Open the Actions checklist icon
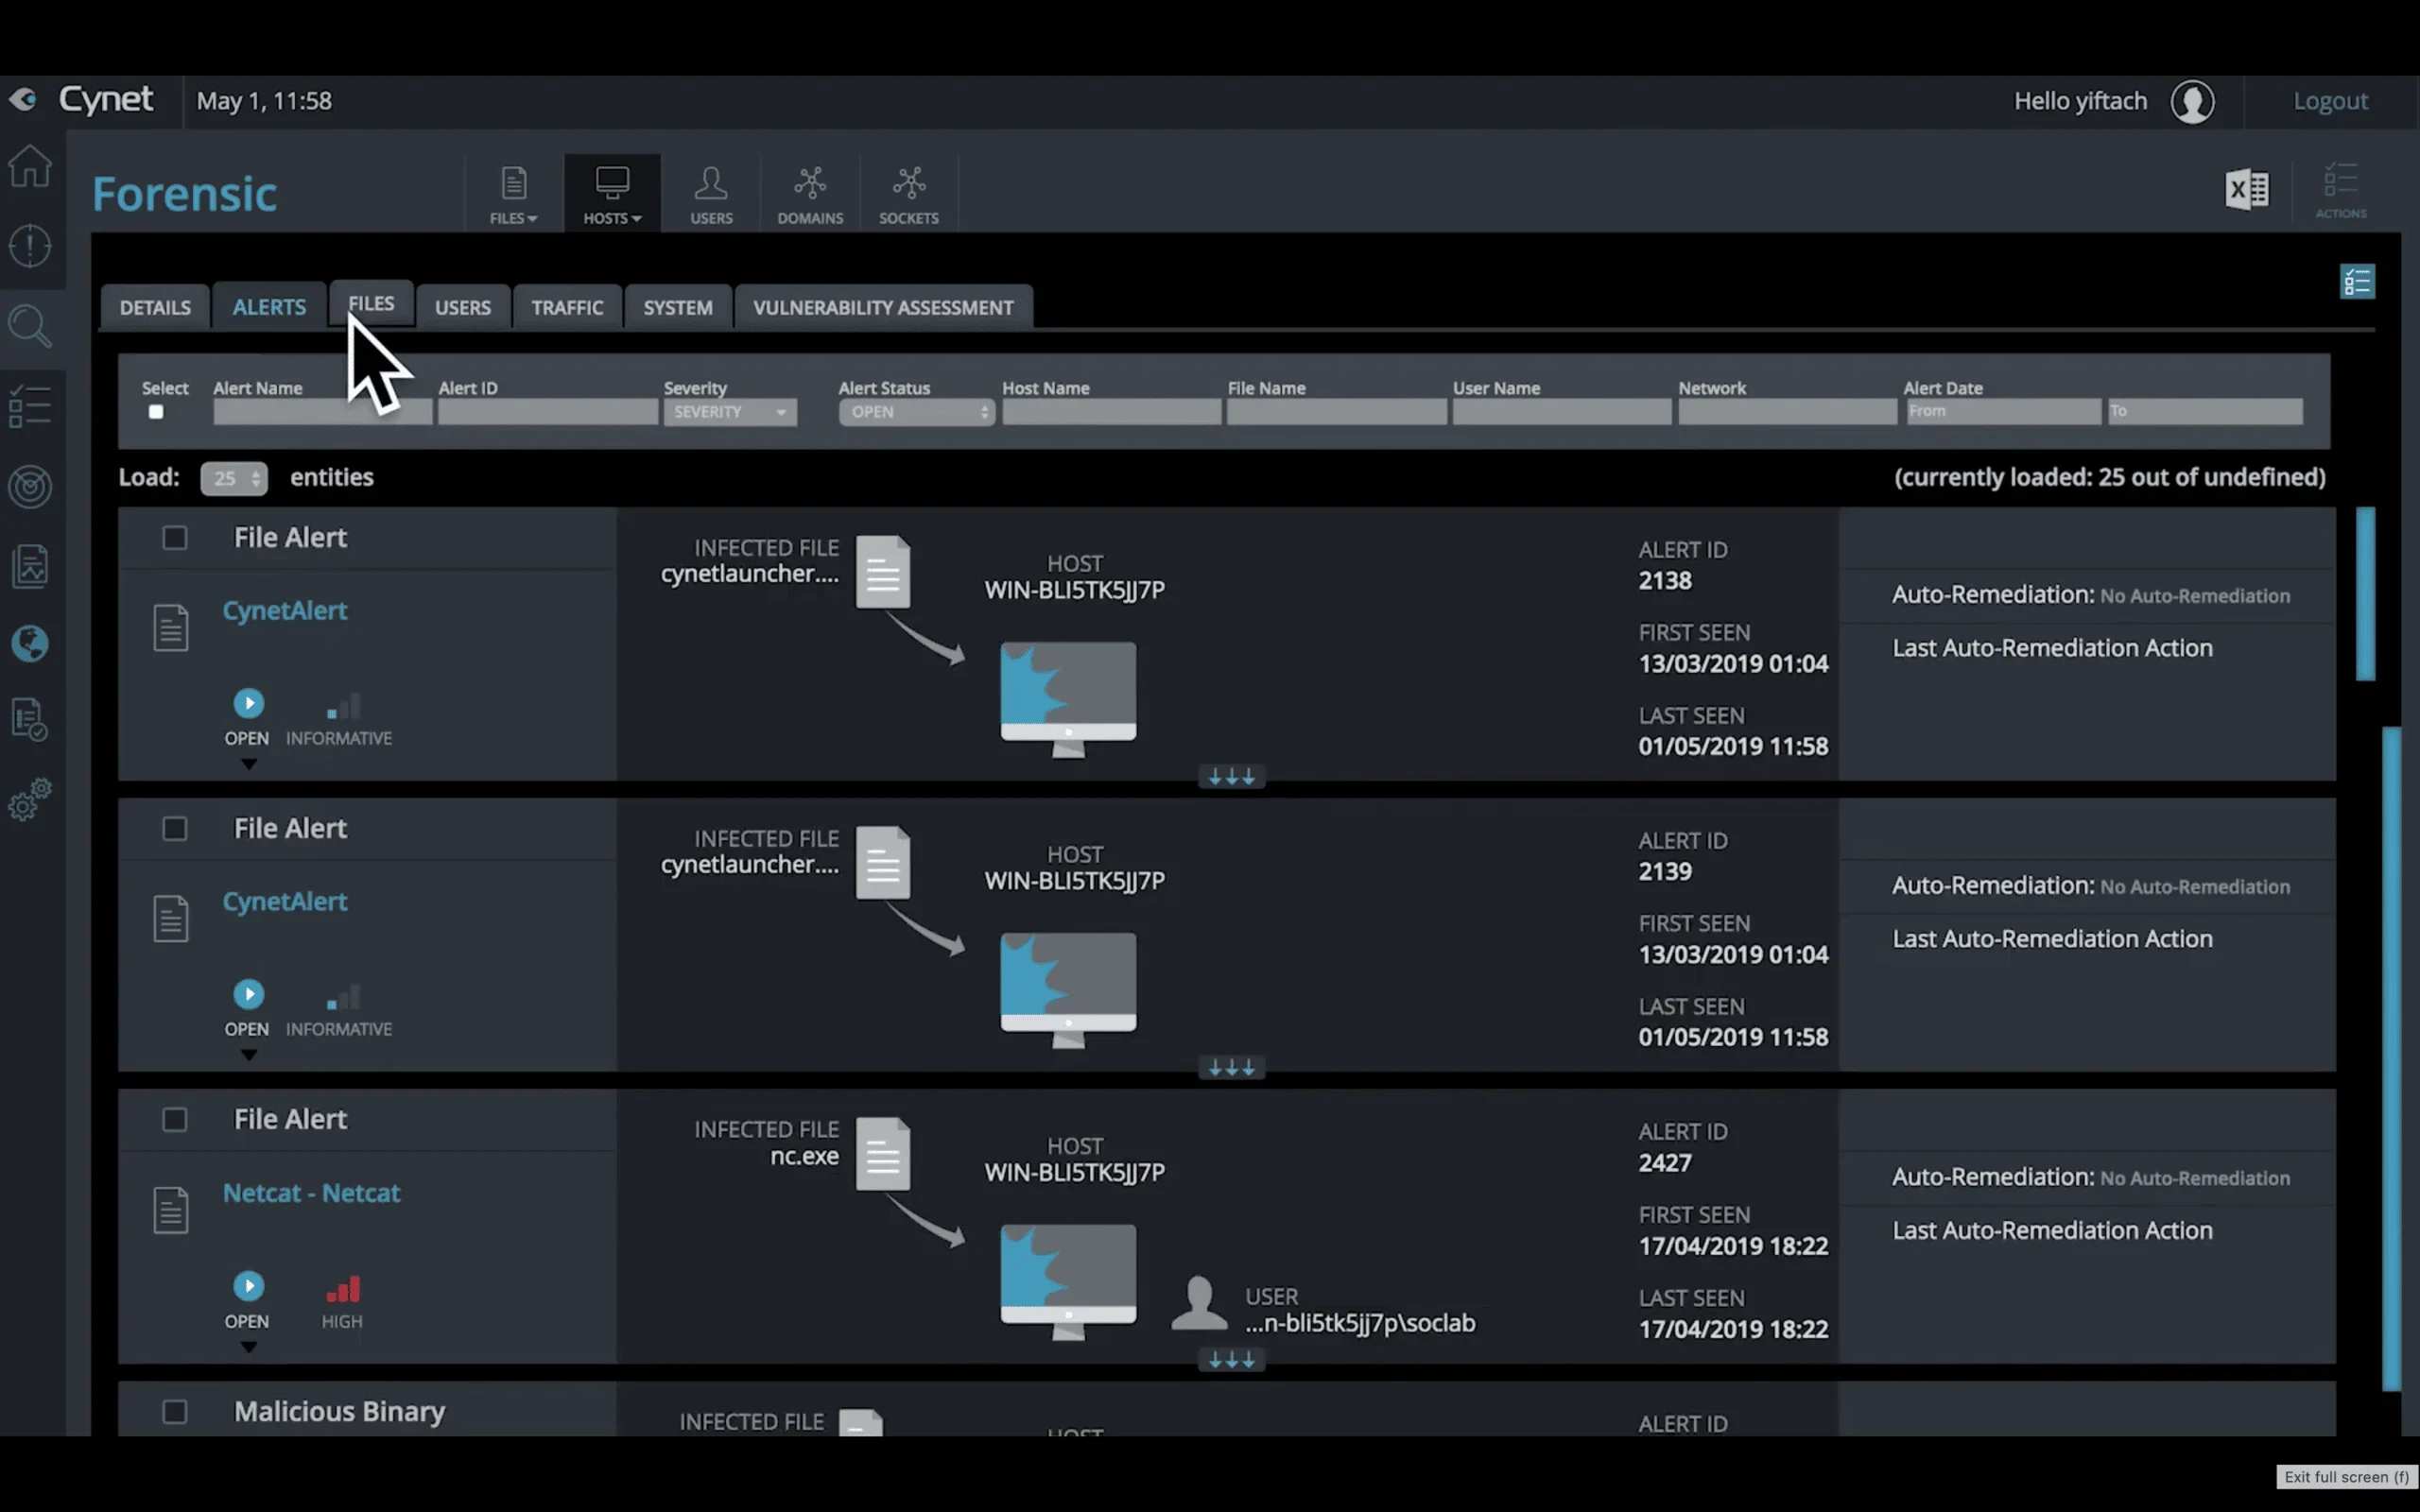The image size is (2420, 1512). point(2340,190)
